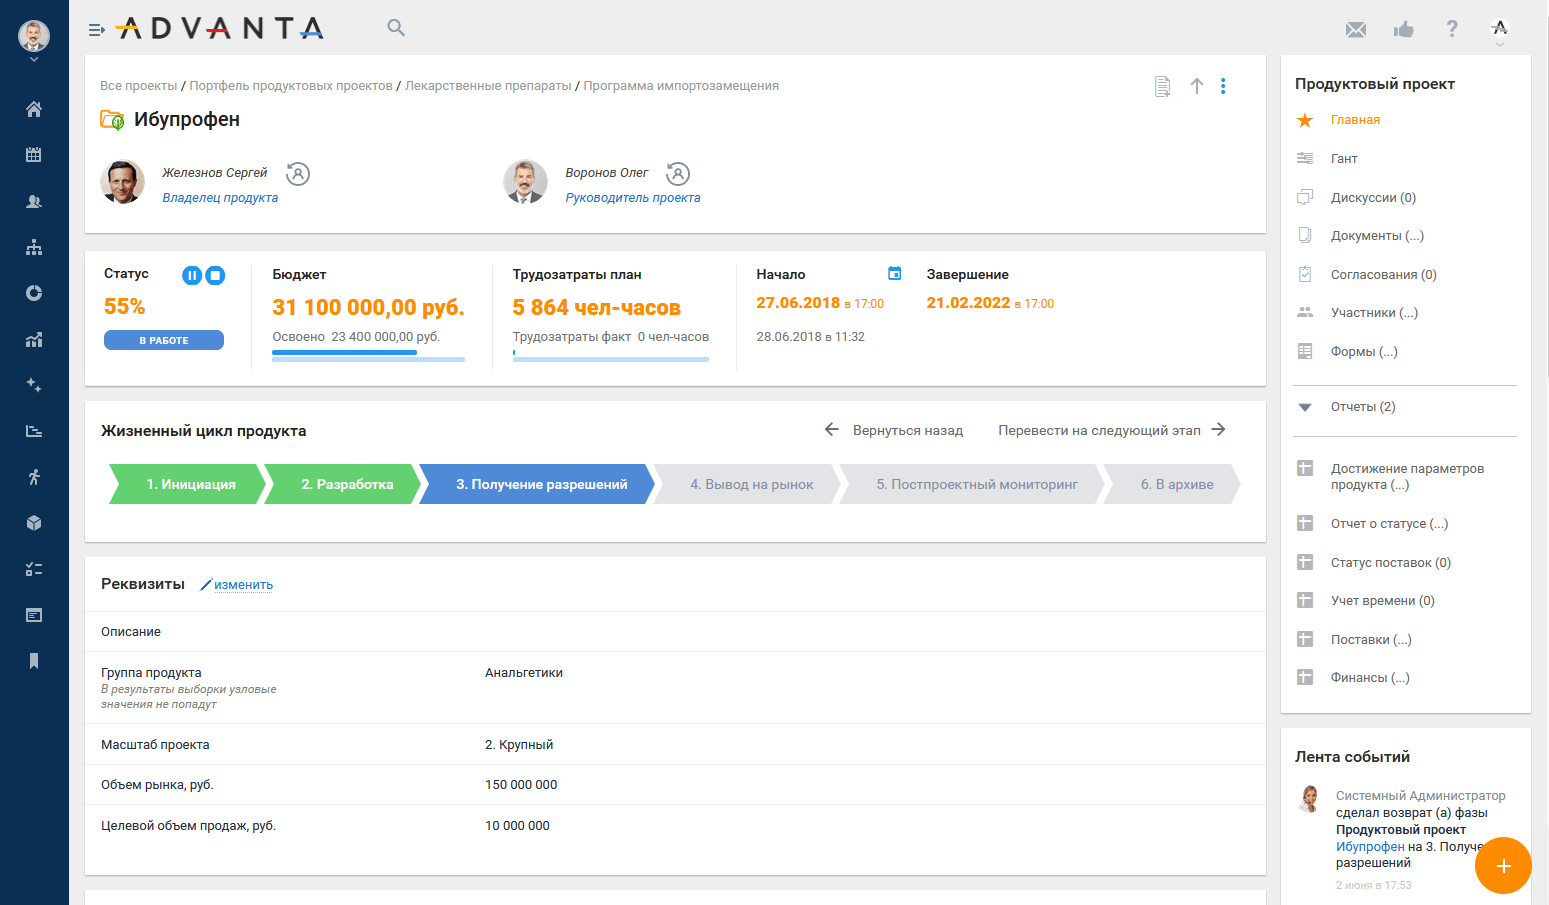Open the stepped Gantt chart sidebar icon
Image resolution: width=1549 pixels, height=905 pixels.
pyautogui.click(x=34, y=431)
